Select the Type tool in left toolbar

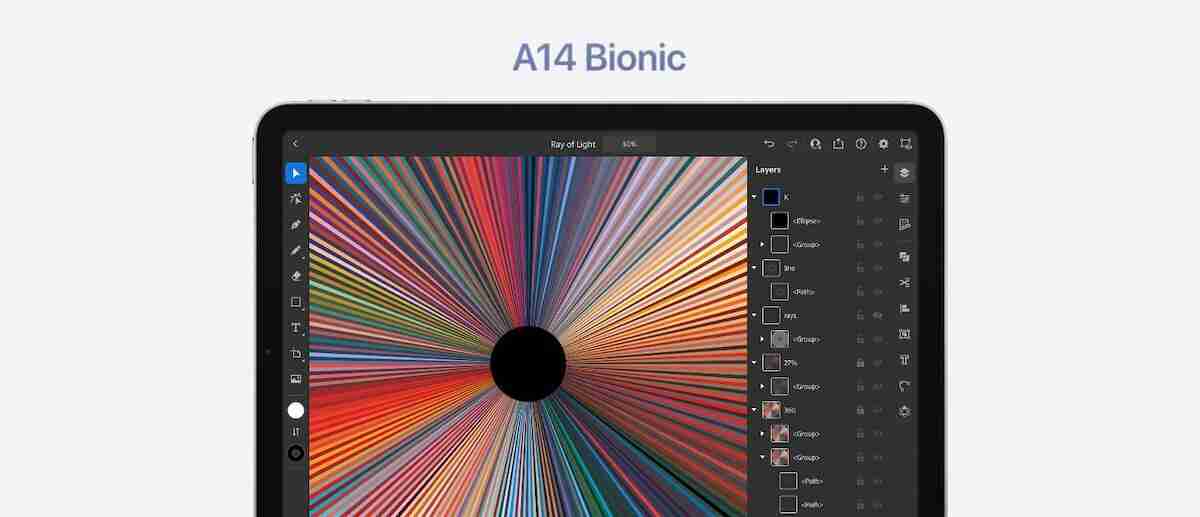[296, 328]
